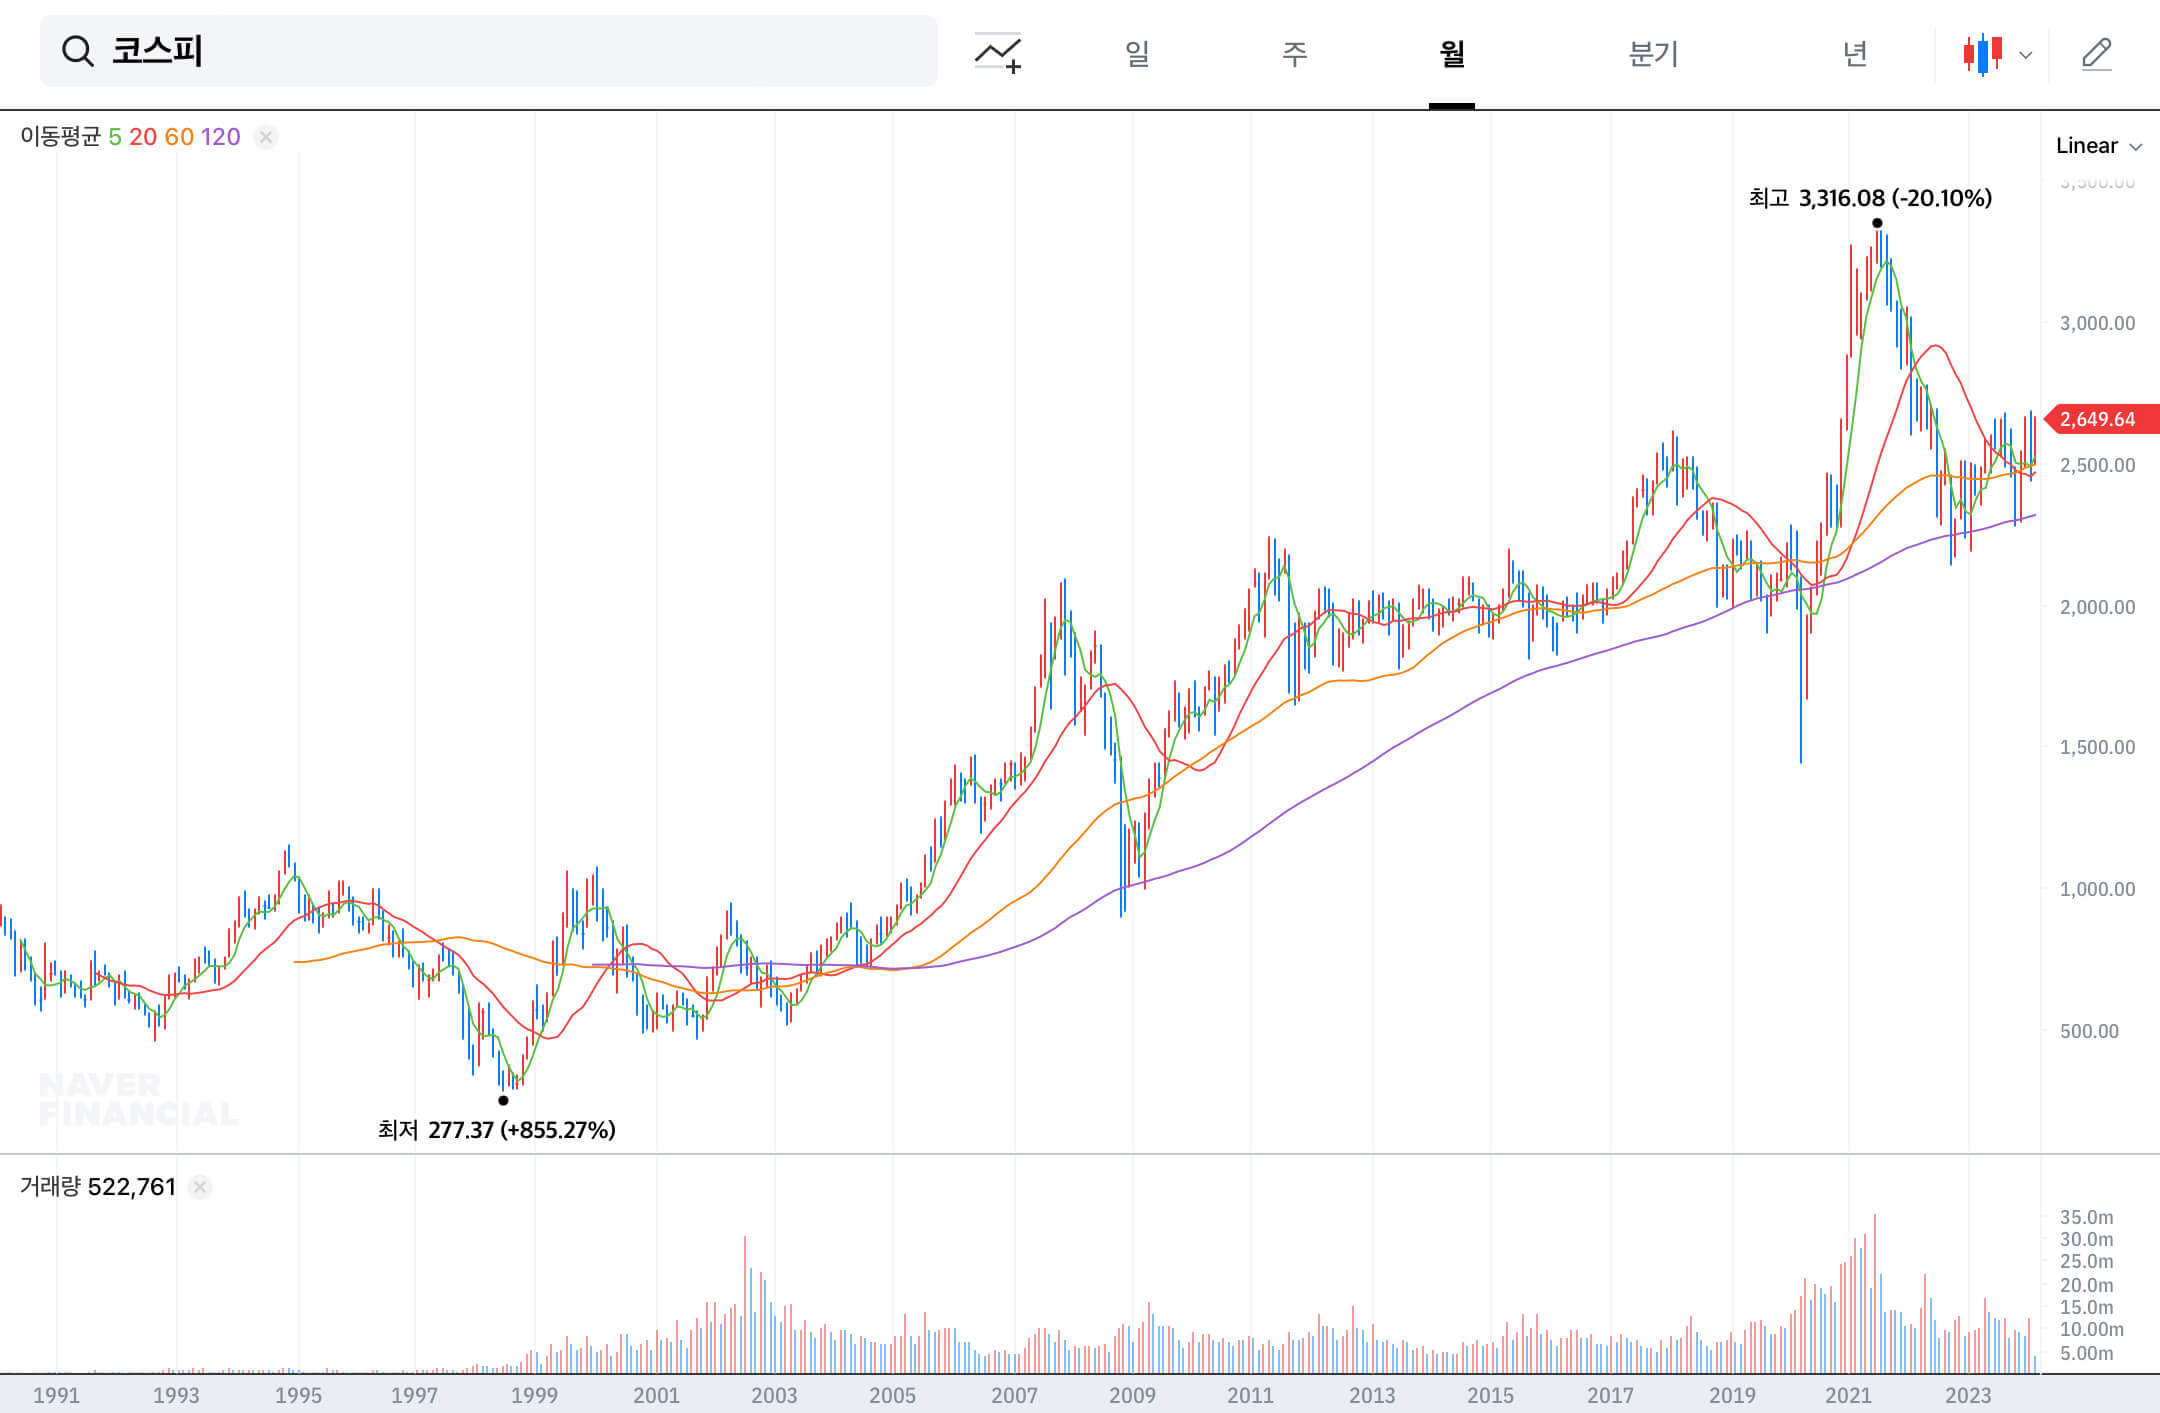
Task: Click the 최고 3,316.08 high marker
Action: pyautogui.click(x=1870, y=198)
